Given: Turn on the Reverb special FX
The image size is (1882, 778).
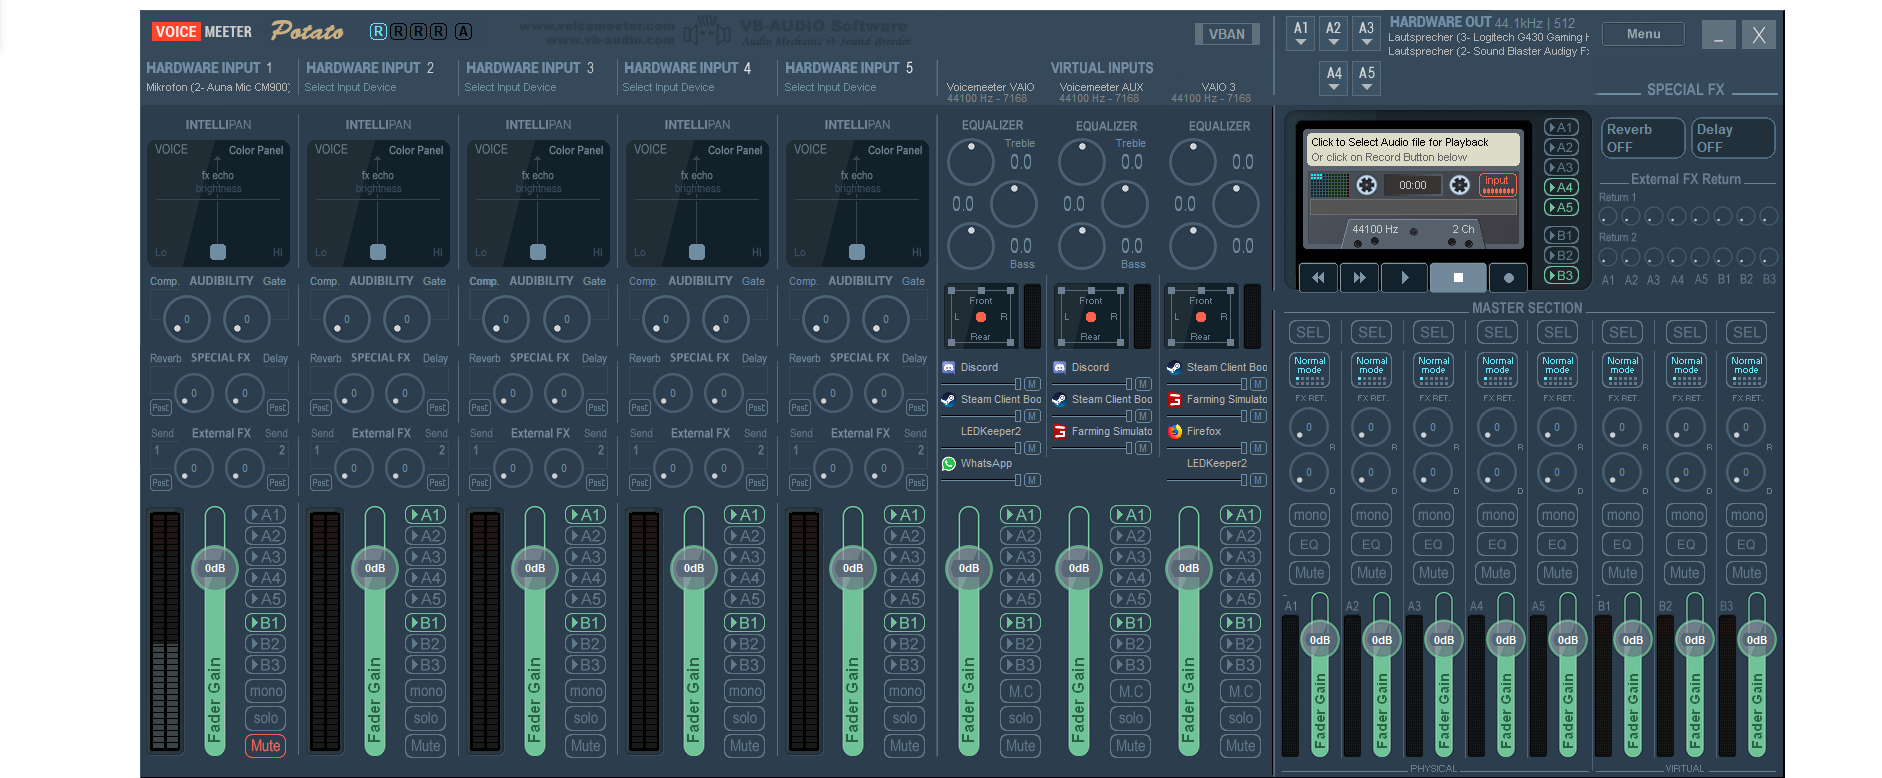Looking at the screenshot, I should (1641, 138).
